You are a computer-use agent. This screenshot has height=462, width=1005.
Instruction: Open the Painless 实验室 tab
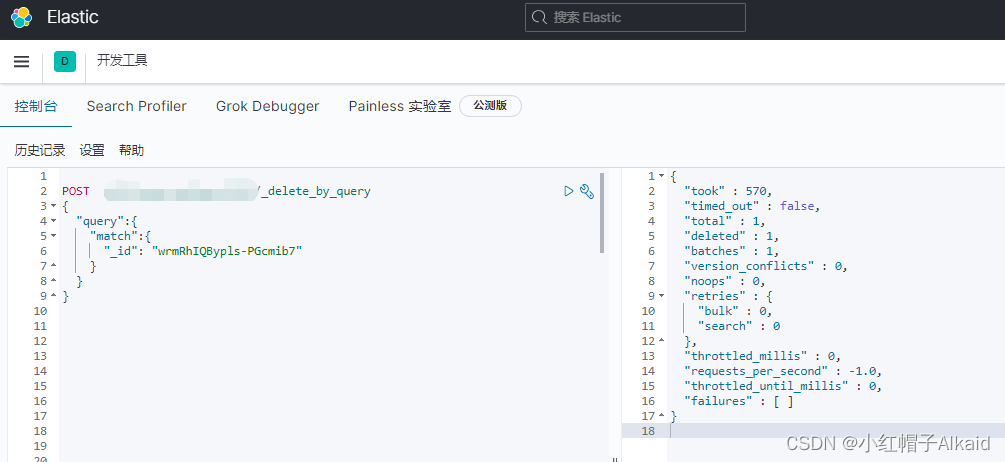pos(400,106)
